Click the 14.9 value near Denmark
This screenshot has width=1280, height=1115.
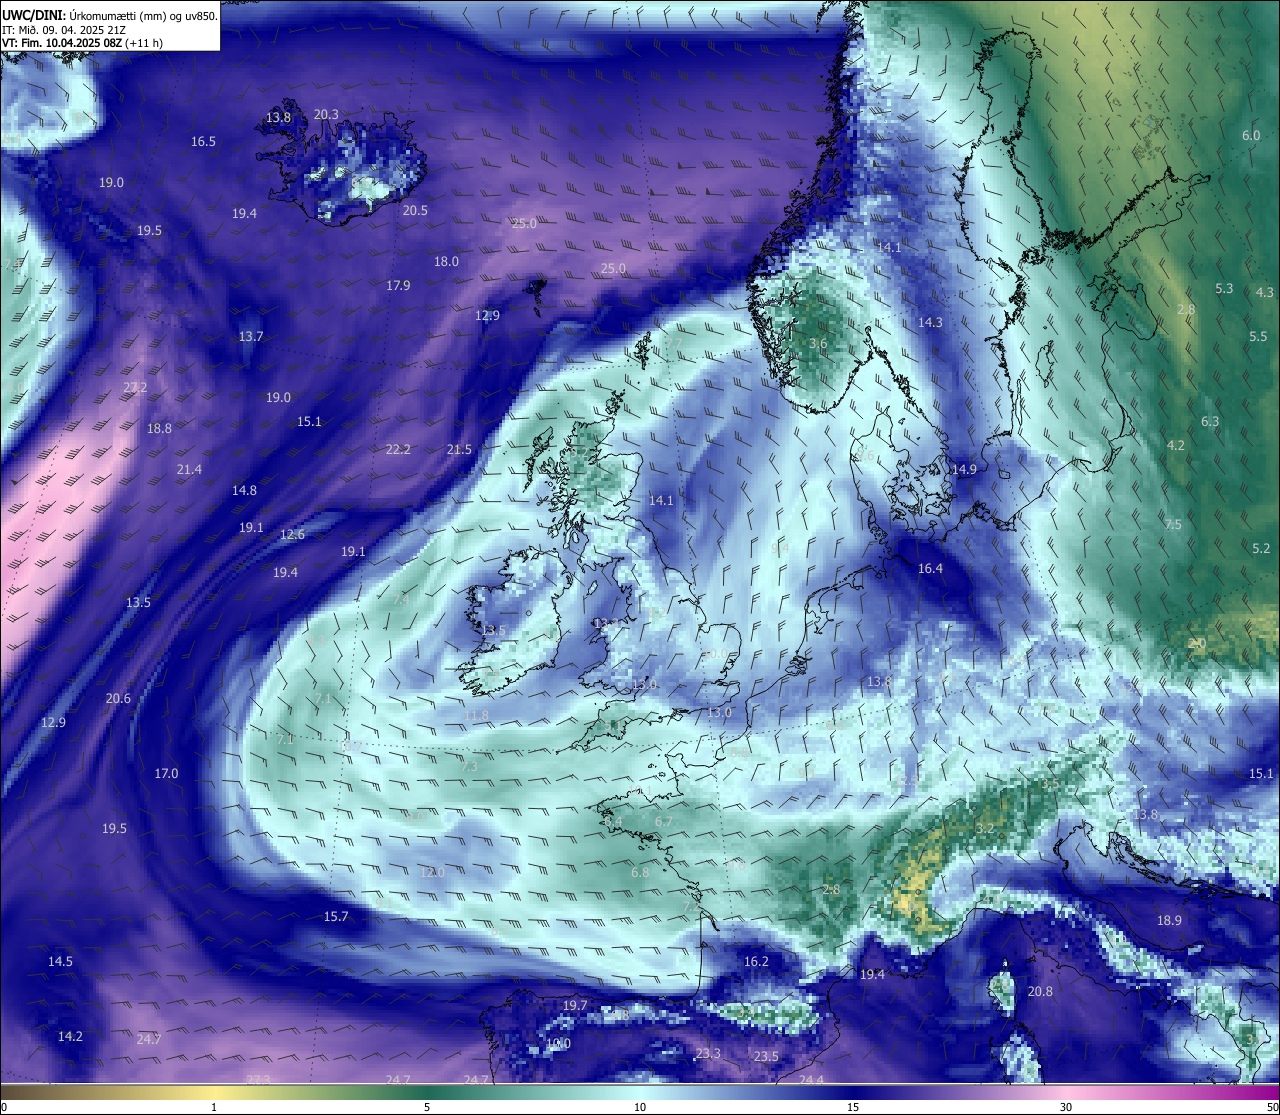(x=964, y=470)
